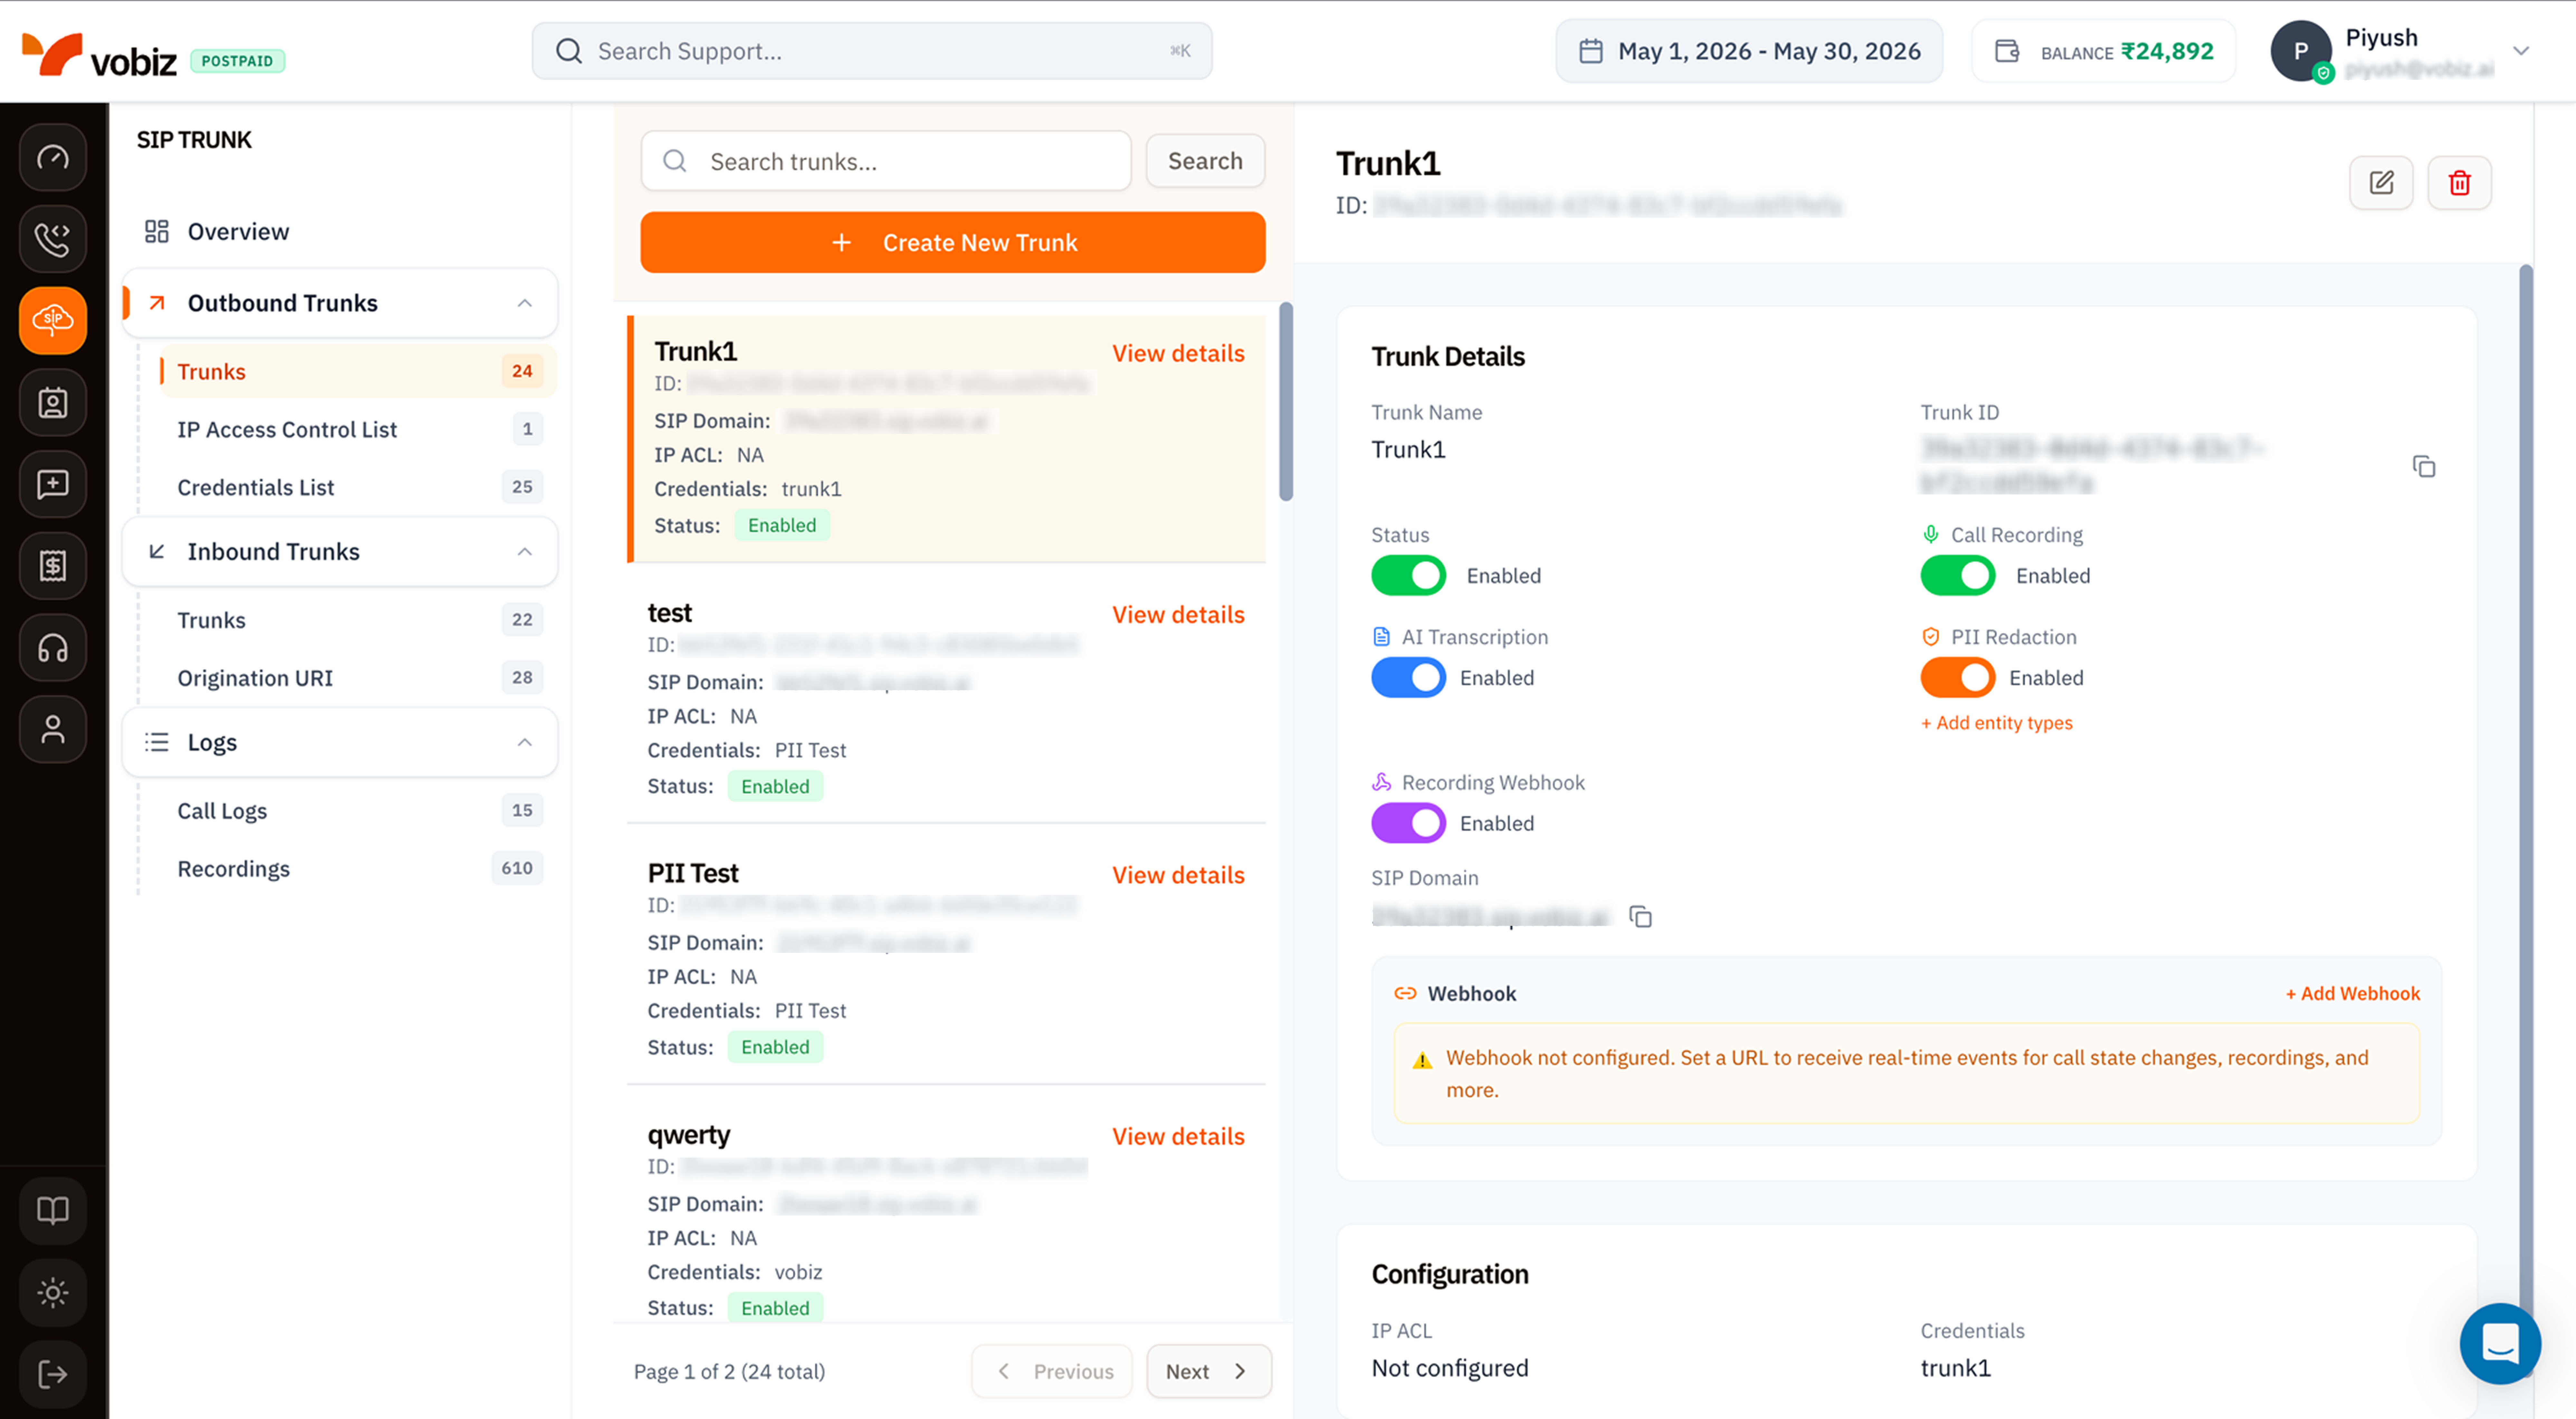Click the logout icon at sidebar bottom
Viewport: 2576px width, 1419px height.
tap(53, 1375)
